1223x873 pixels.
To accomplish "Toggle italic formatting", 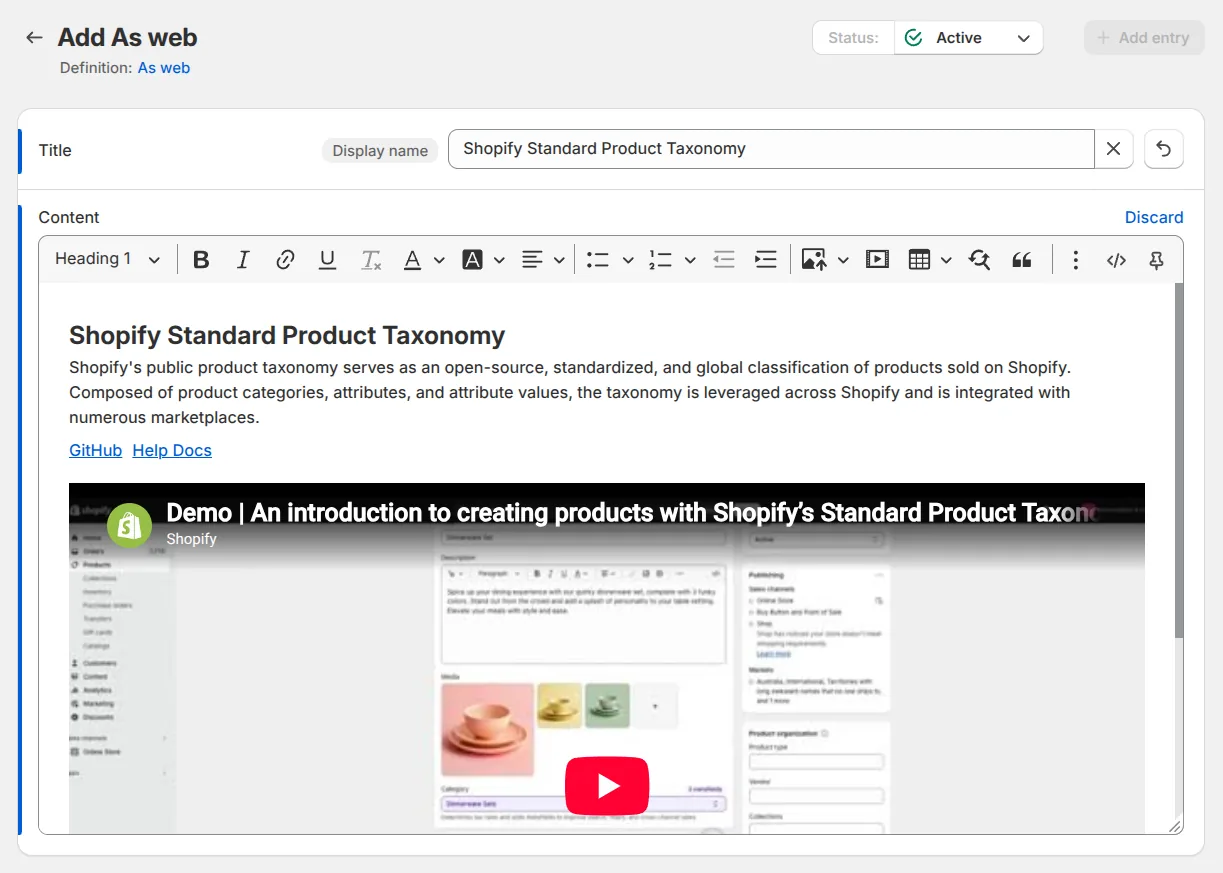I will pyautogui.click(x=243, y=260).
